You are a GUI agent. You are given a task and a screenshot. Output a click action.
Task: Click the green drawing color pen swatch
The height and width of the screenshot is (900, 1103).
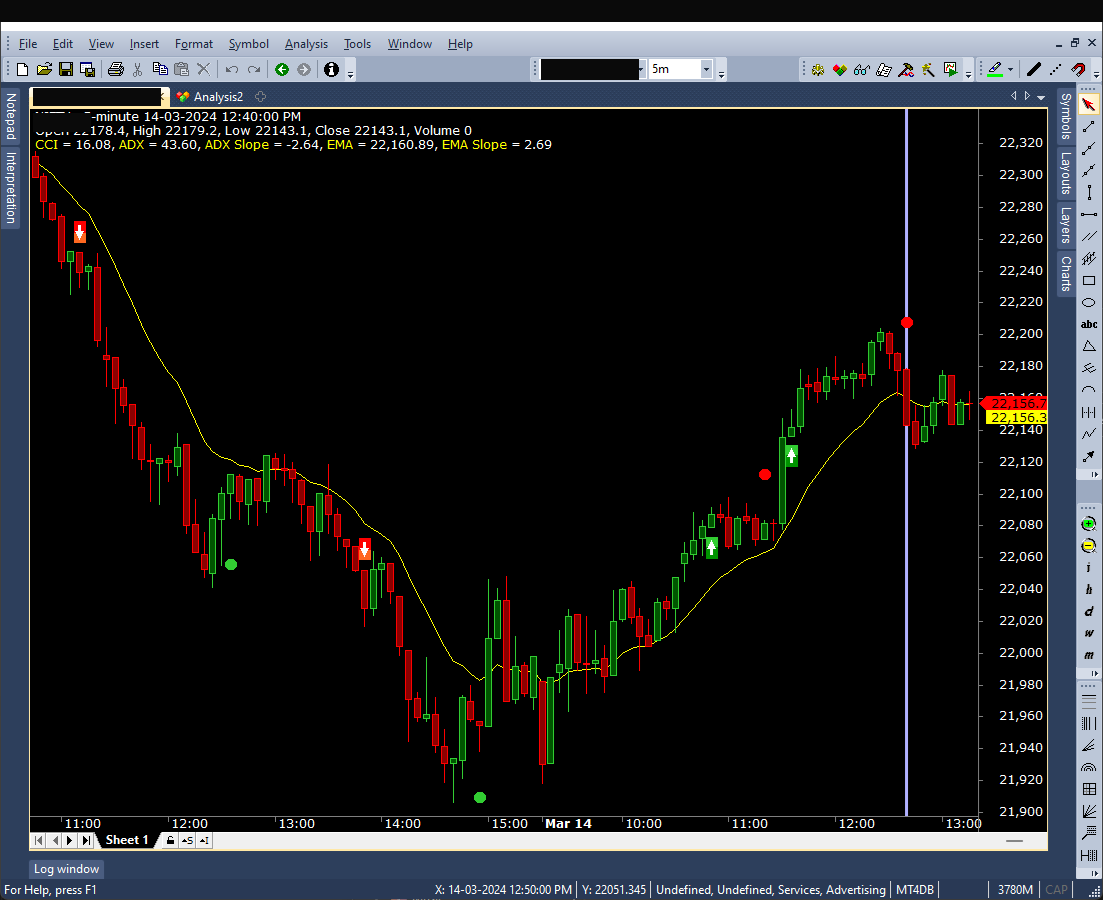(x=995, y=69)
